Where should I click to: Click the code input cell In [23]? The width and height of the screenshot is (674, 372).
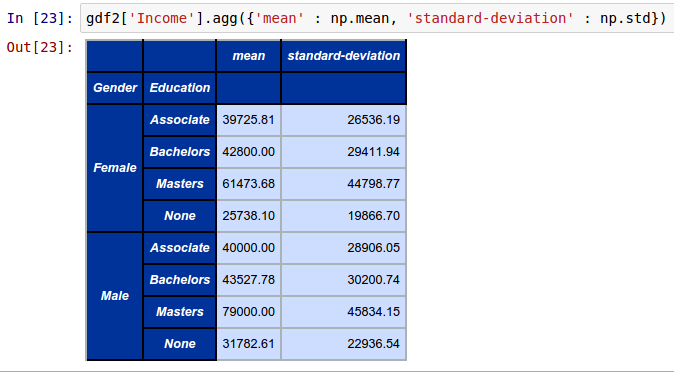click(377, 18)
